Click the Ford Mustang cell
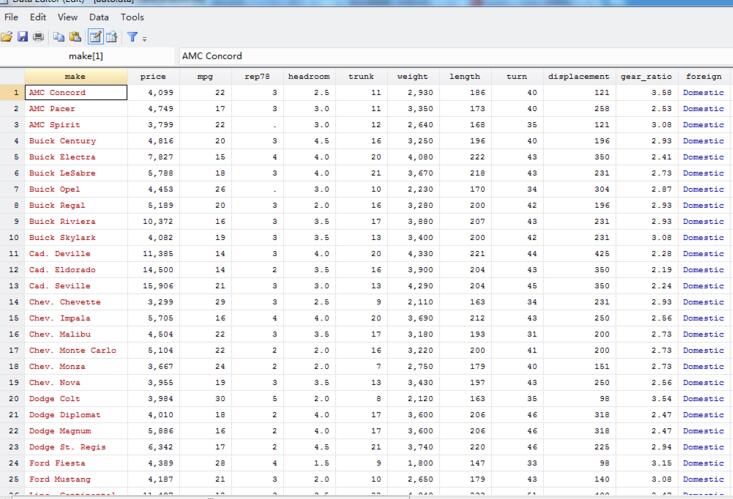Image resolution: width=733 pixels, height=499 pixels. point(76,479)
